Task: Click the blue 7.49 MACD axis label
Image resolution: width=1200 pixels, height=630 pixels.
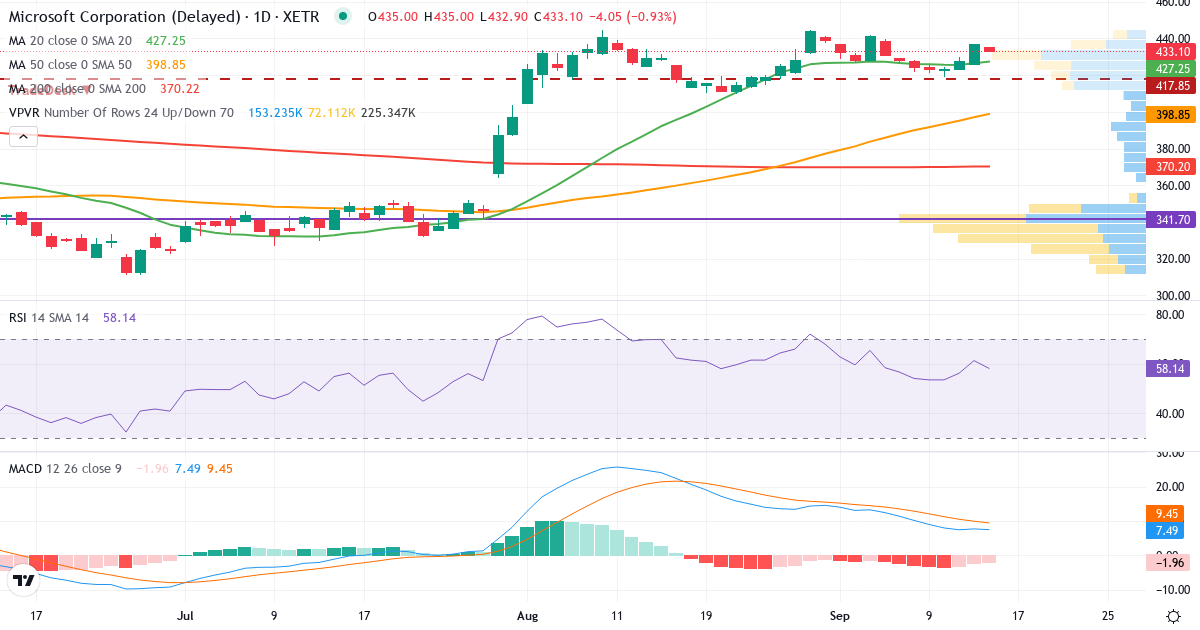Action: [x=1164, y=530]
